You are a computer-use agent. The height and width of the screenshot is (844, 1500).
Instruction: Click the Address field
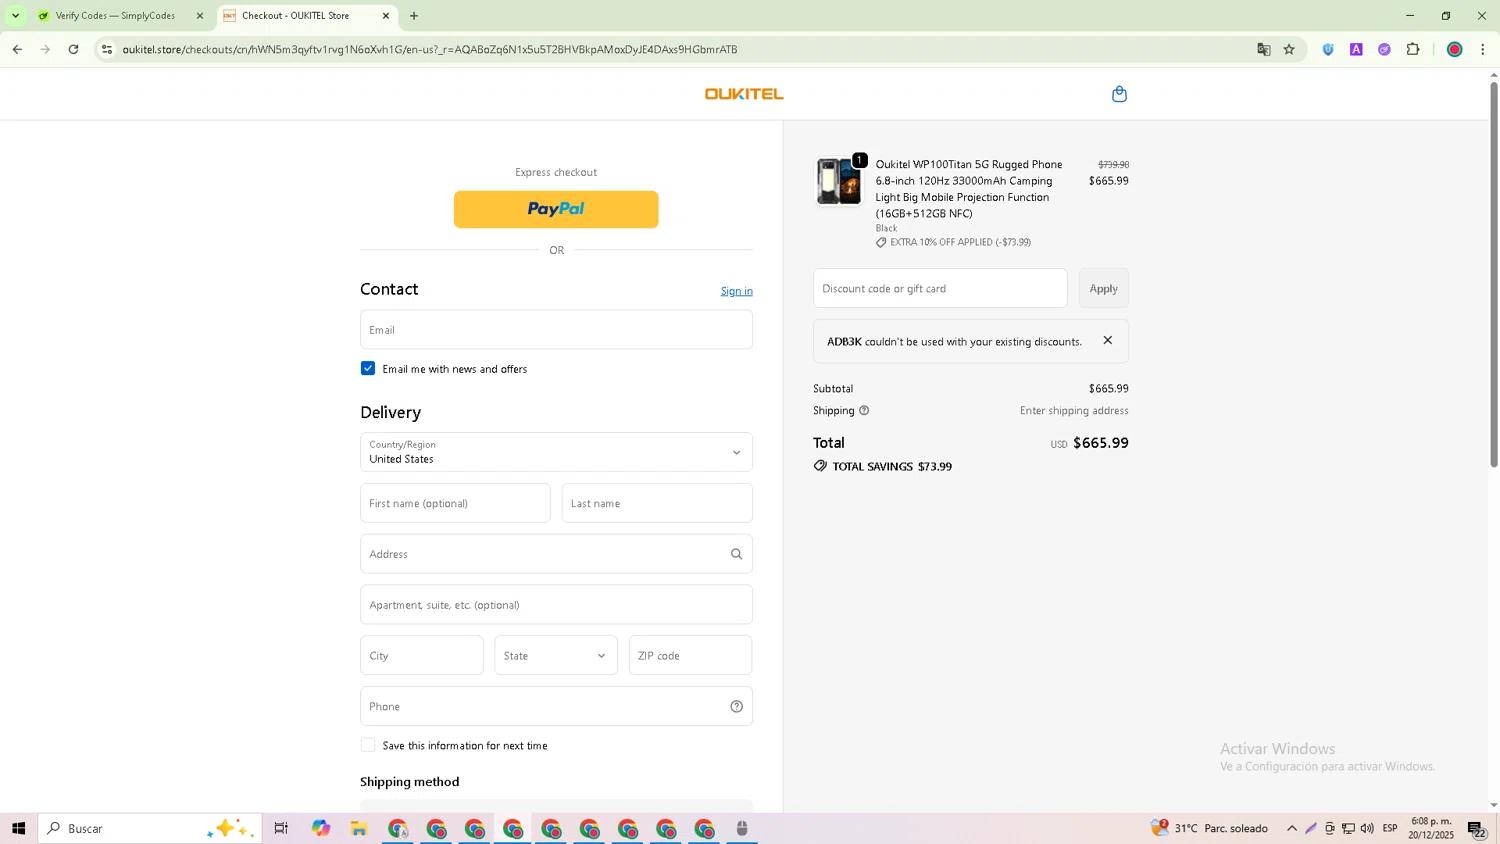(556, 554)
